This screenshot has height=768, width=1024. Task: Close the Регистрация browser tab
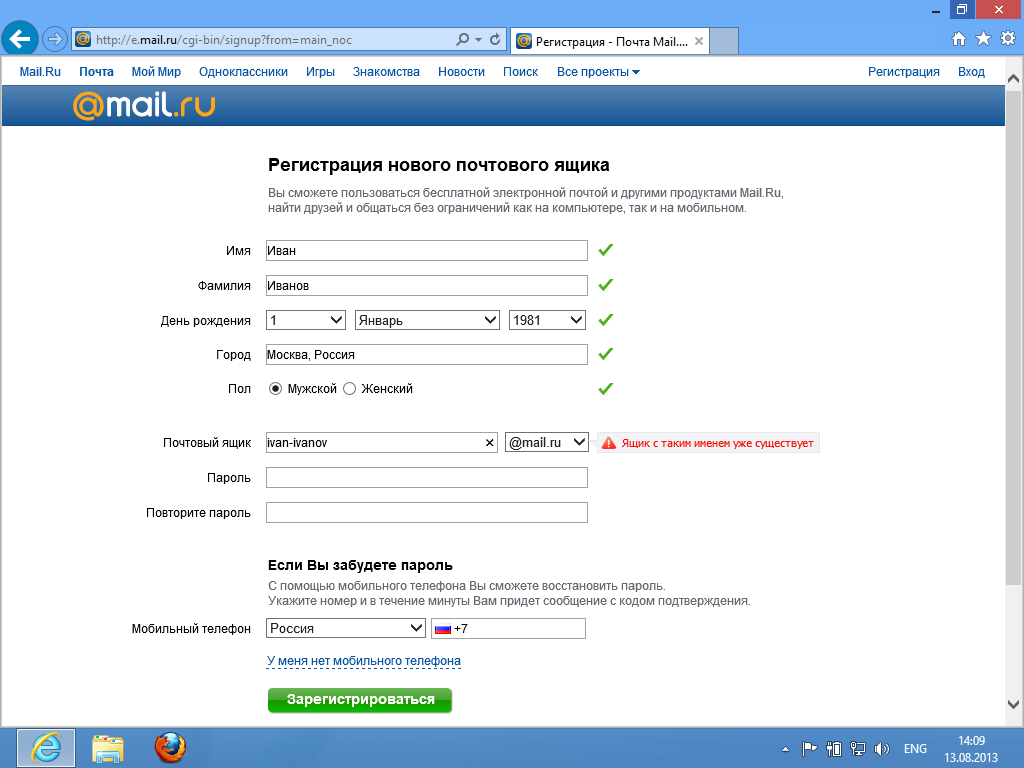click(x=699, y=41)
